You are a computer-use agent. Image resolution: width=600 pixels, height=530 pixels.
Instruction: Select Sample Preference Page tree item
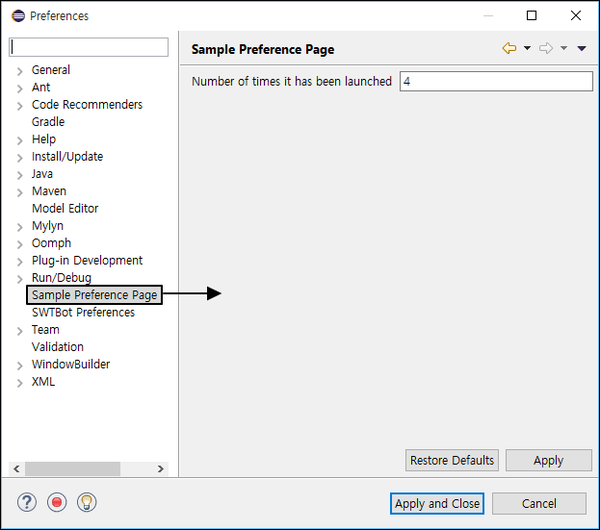pos(95,295)
